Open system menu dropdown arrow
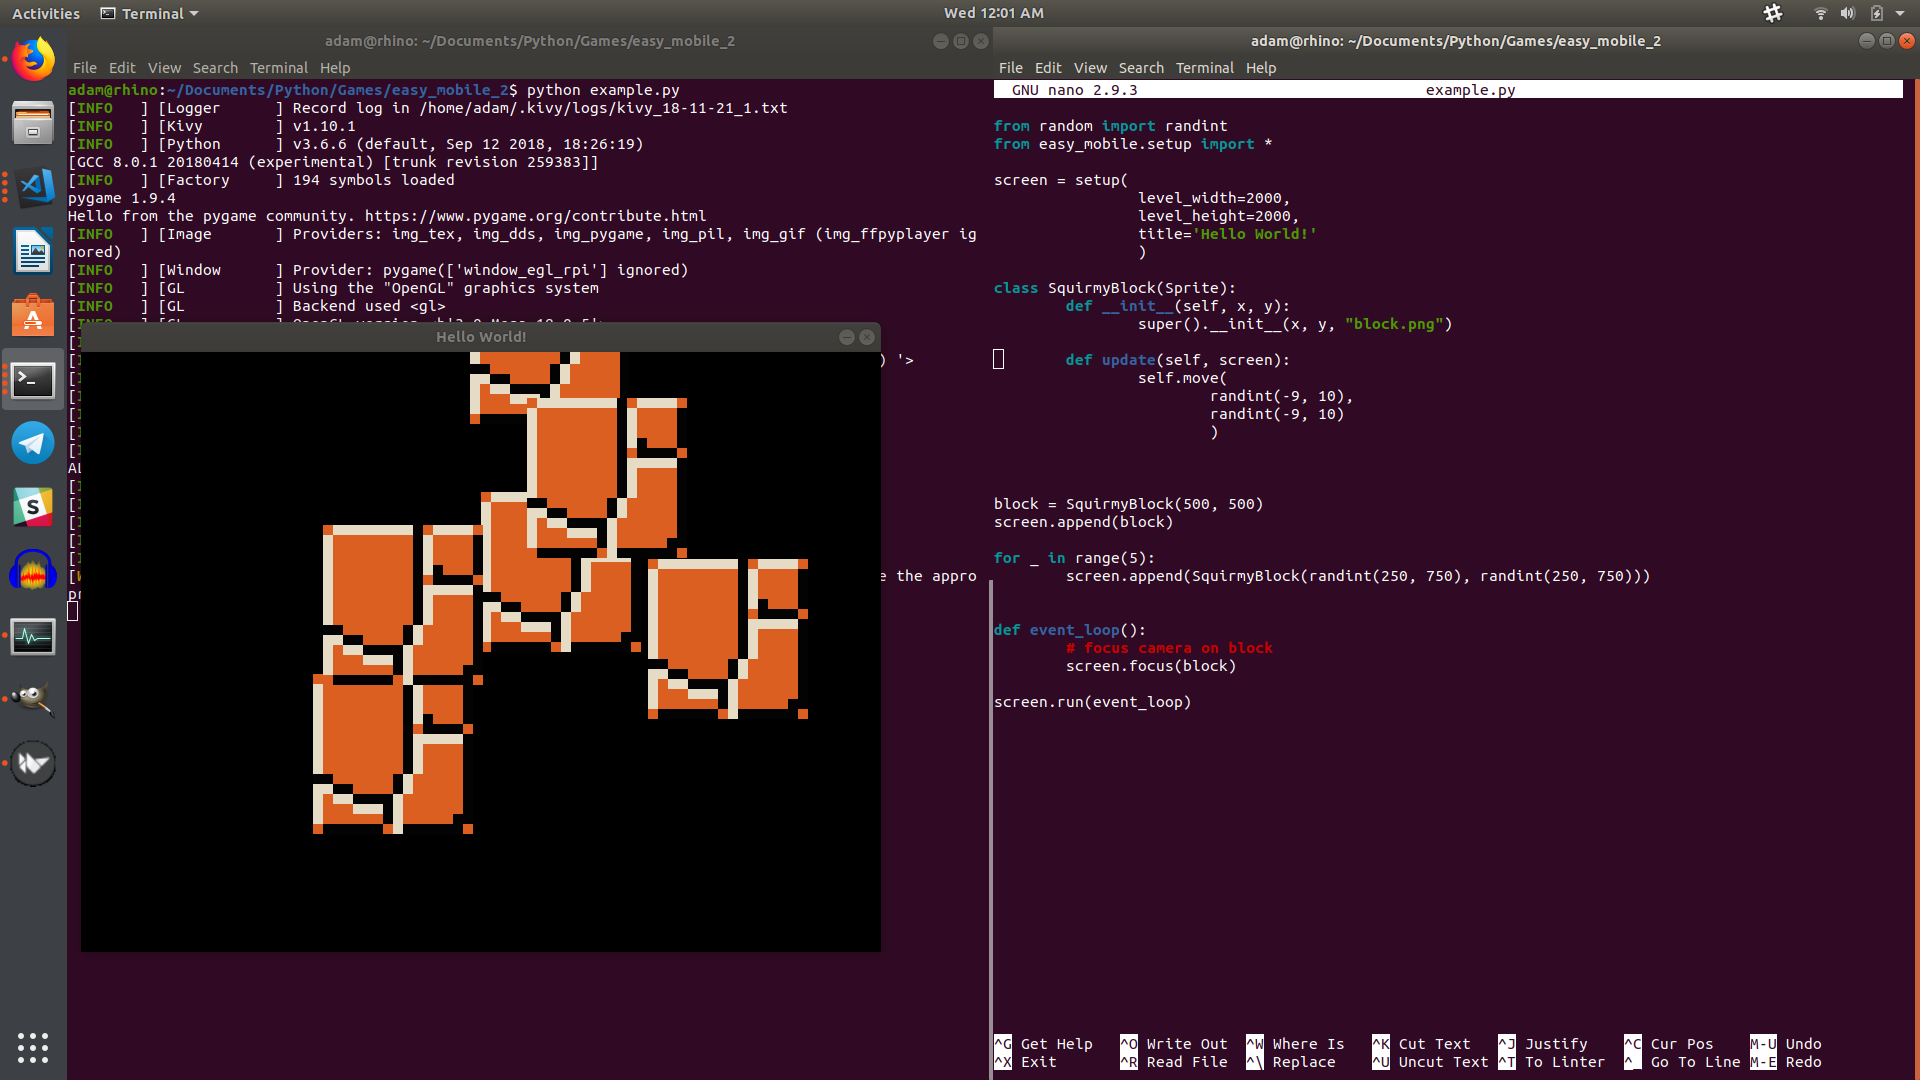 point(1900,13)
